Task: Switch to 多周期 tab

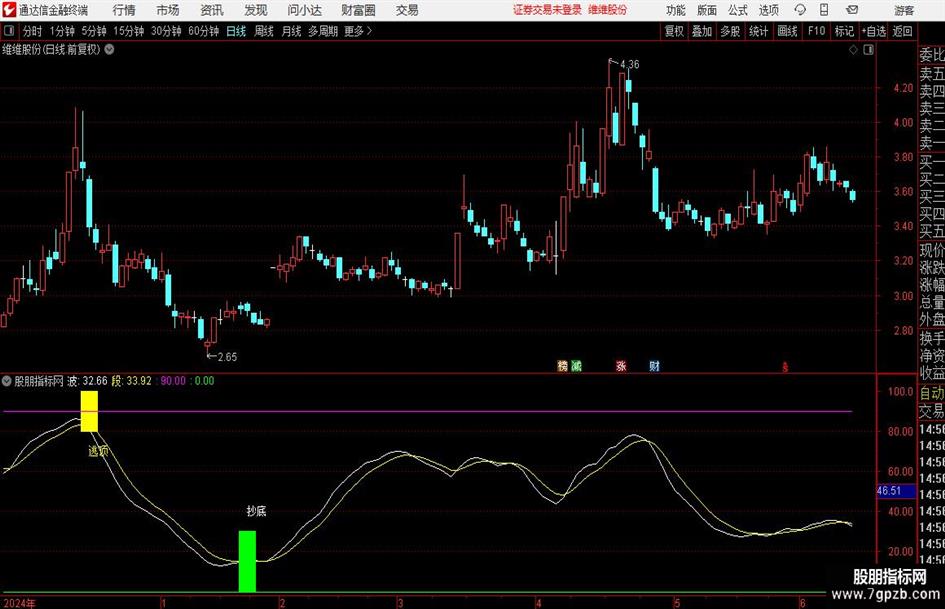Action: [323, 31]
